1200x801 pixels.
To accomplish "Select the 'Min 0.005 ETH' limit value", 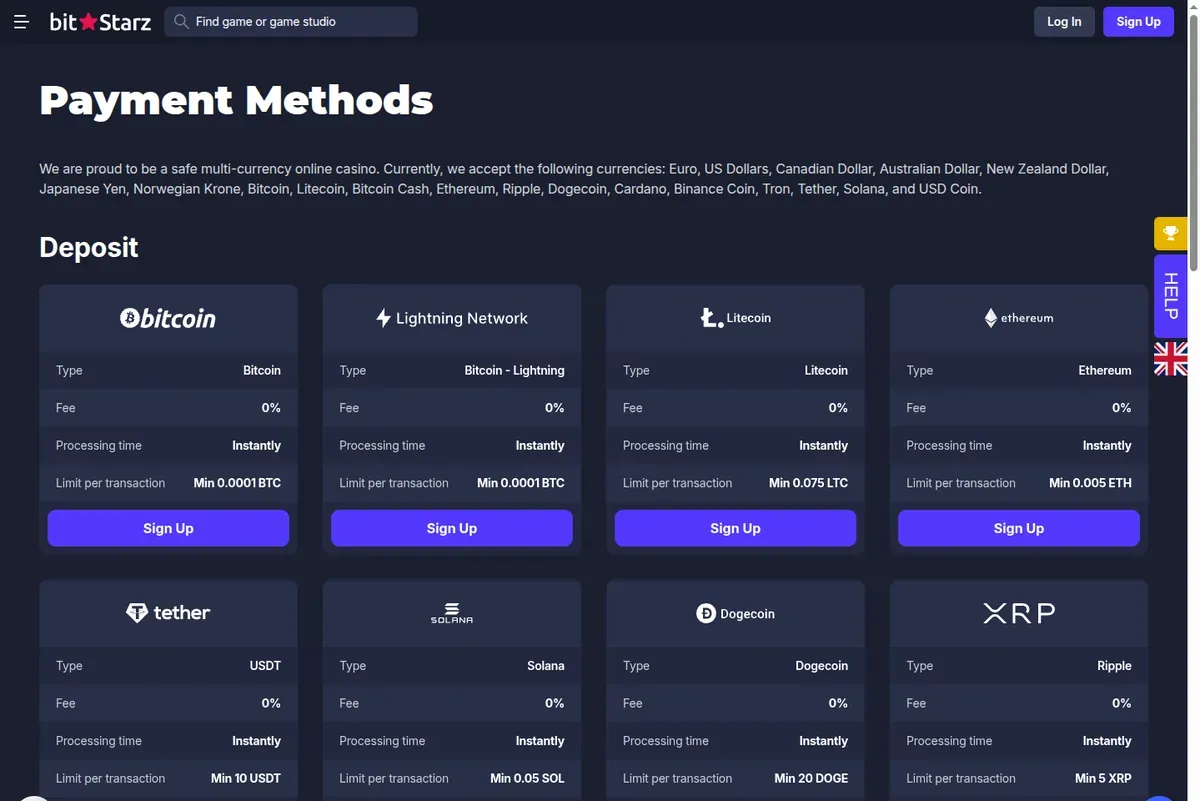I will click(x=1090, y=483).
